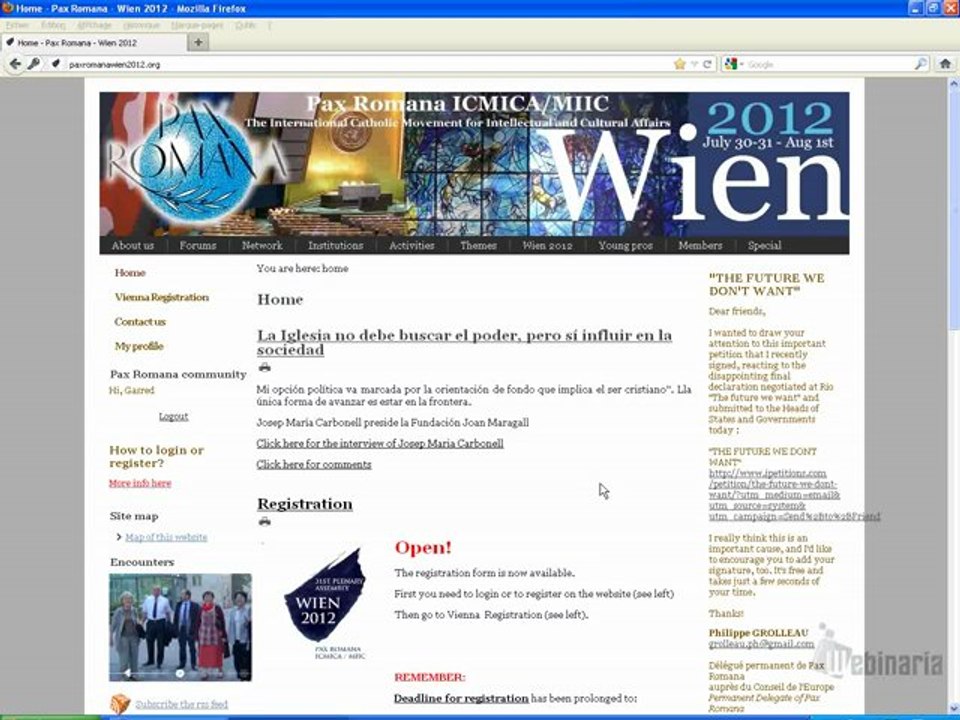960x720 pixels.
Task: Click the orange RSS feed icon
Action: click(x=120, y=704)
